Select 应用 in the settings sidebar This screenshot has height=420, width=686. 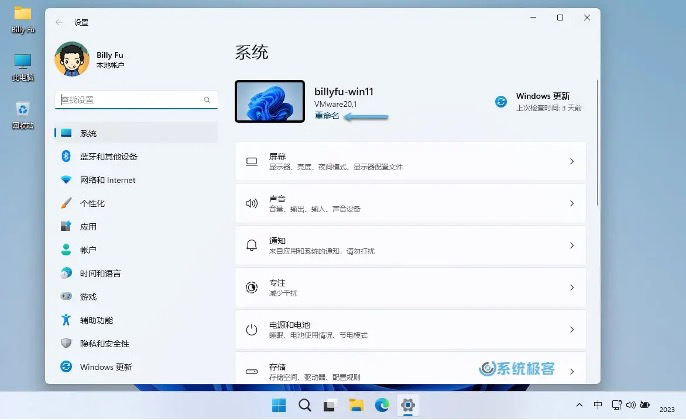[89, 226]
